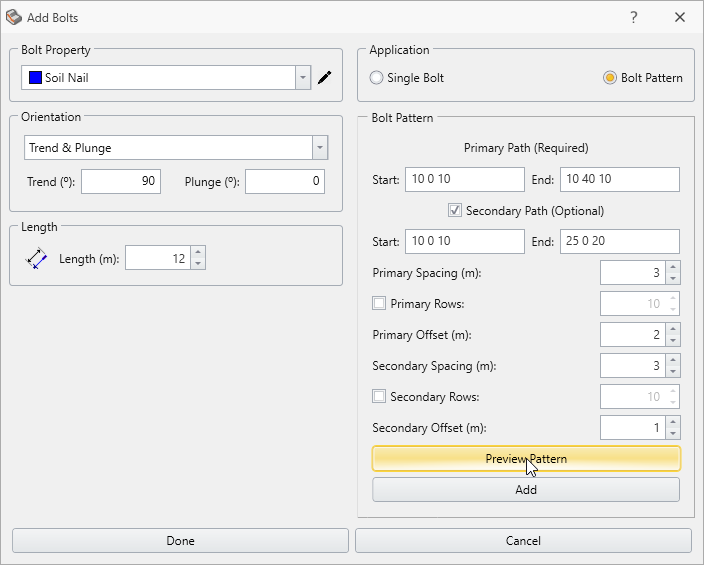This screenshot has height=565, width=704.
Task: Open the Bolt Property dropdown arrow
Action: coord(303,78)
